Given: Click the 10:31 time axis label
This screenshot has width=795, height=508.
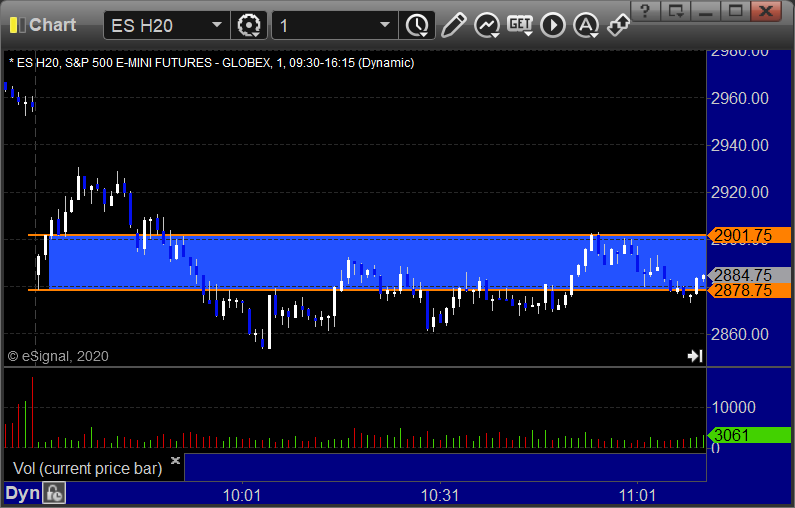Looking at the screenshot, I should click(x=440, y=495).
